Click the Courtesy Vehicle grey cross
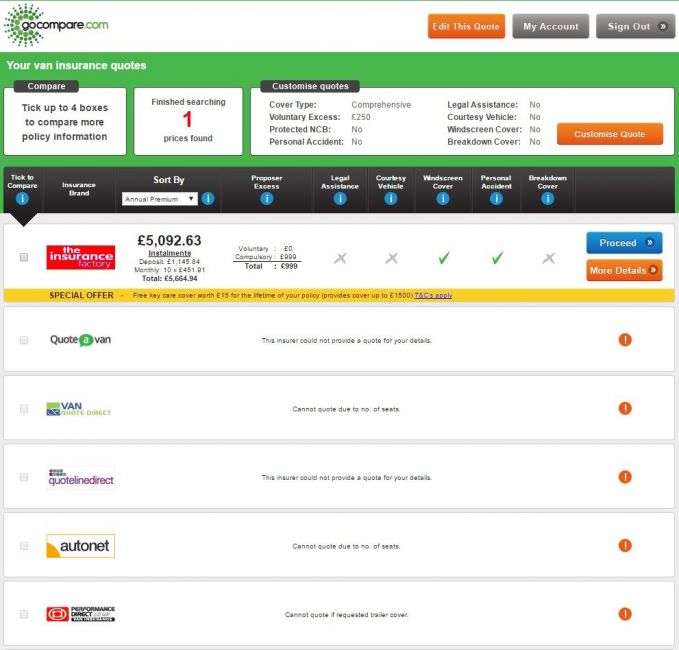The height and width of the screenshot is (650, 679). [392, 259]
